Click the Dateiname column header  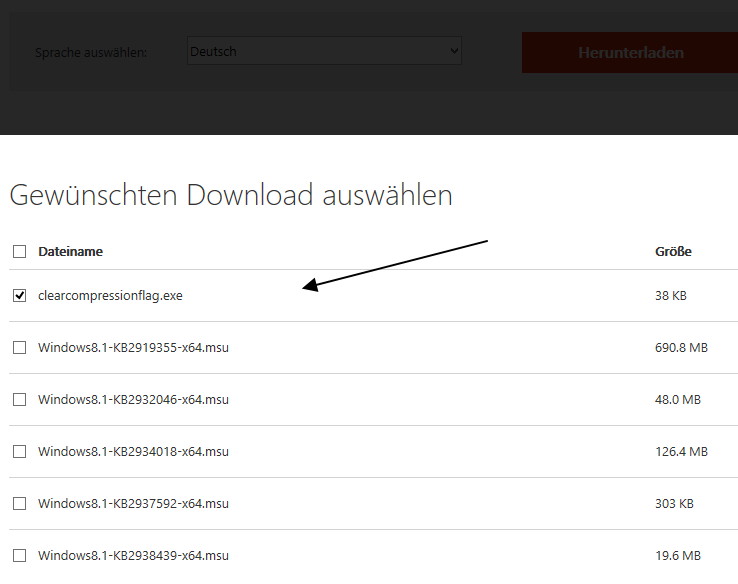(x=71, y=251)
